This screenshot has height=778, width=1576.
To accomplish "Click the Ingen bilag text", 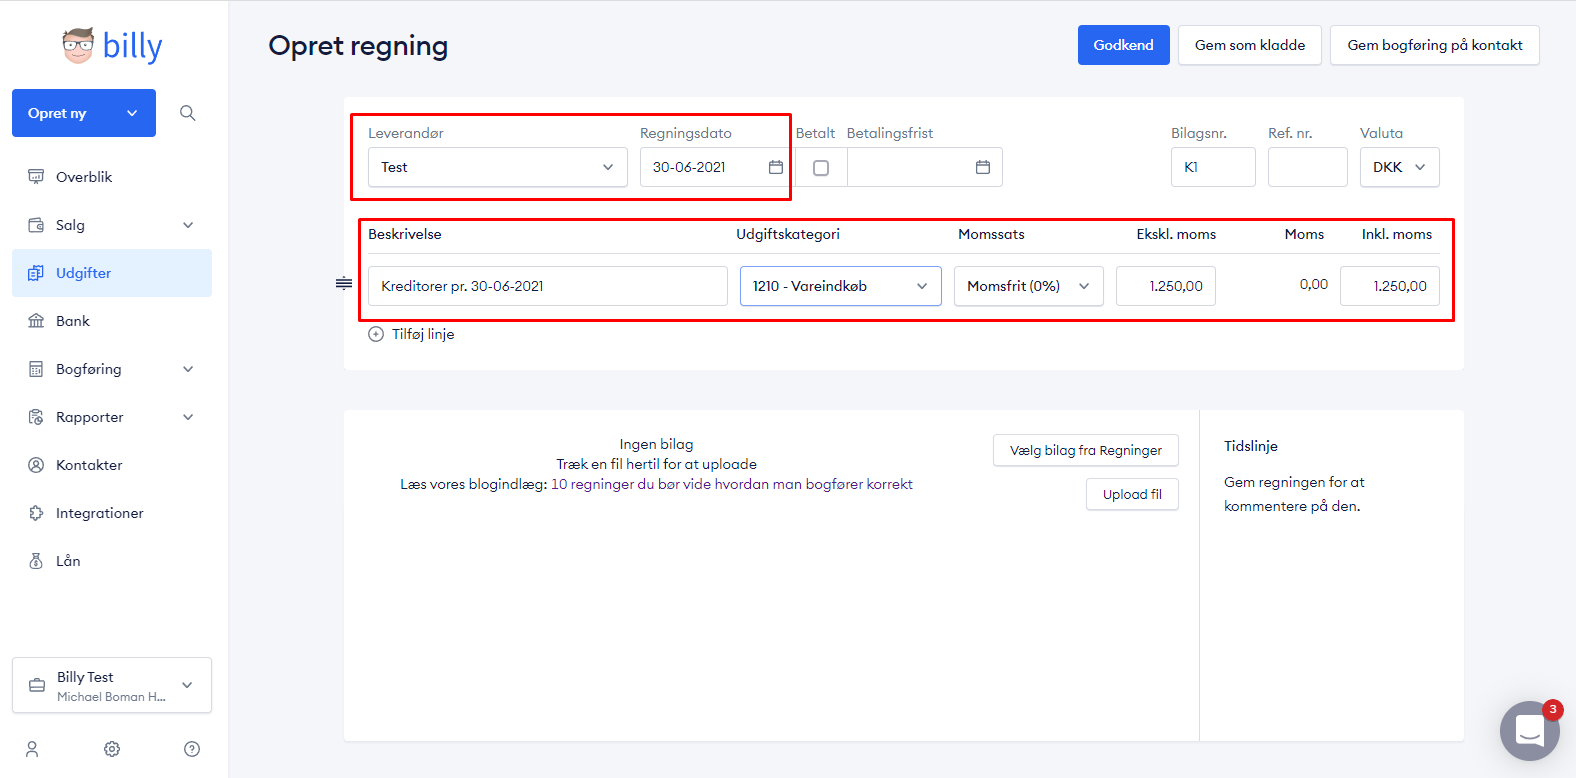I will coord(656,444).
